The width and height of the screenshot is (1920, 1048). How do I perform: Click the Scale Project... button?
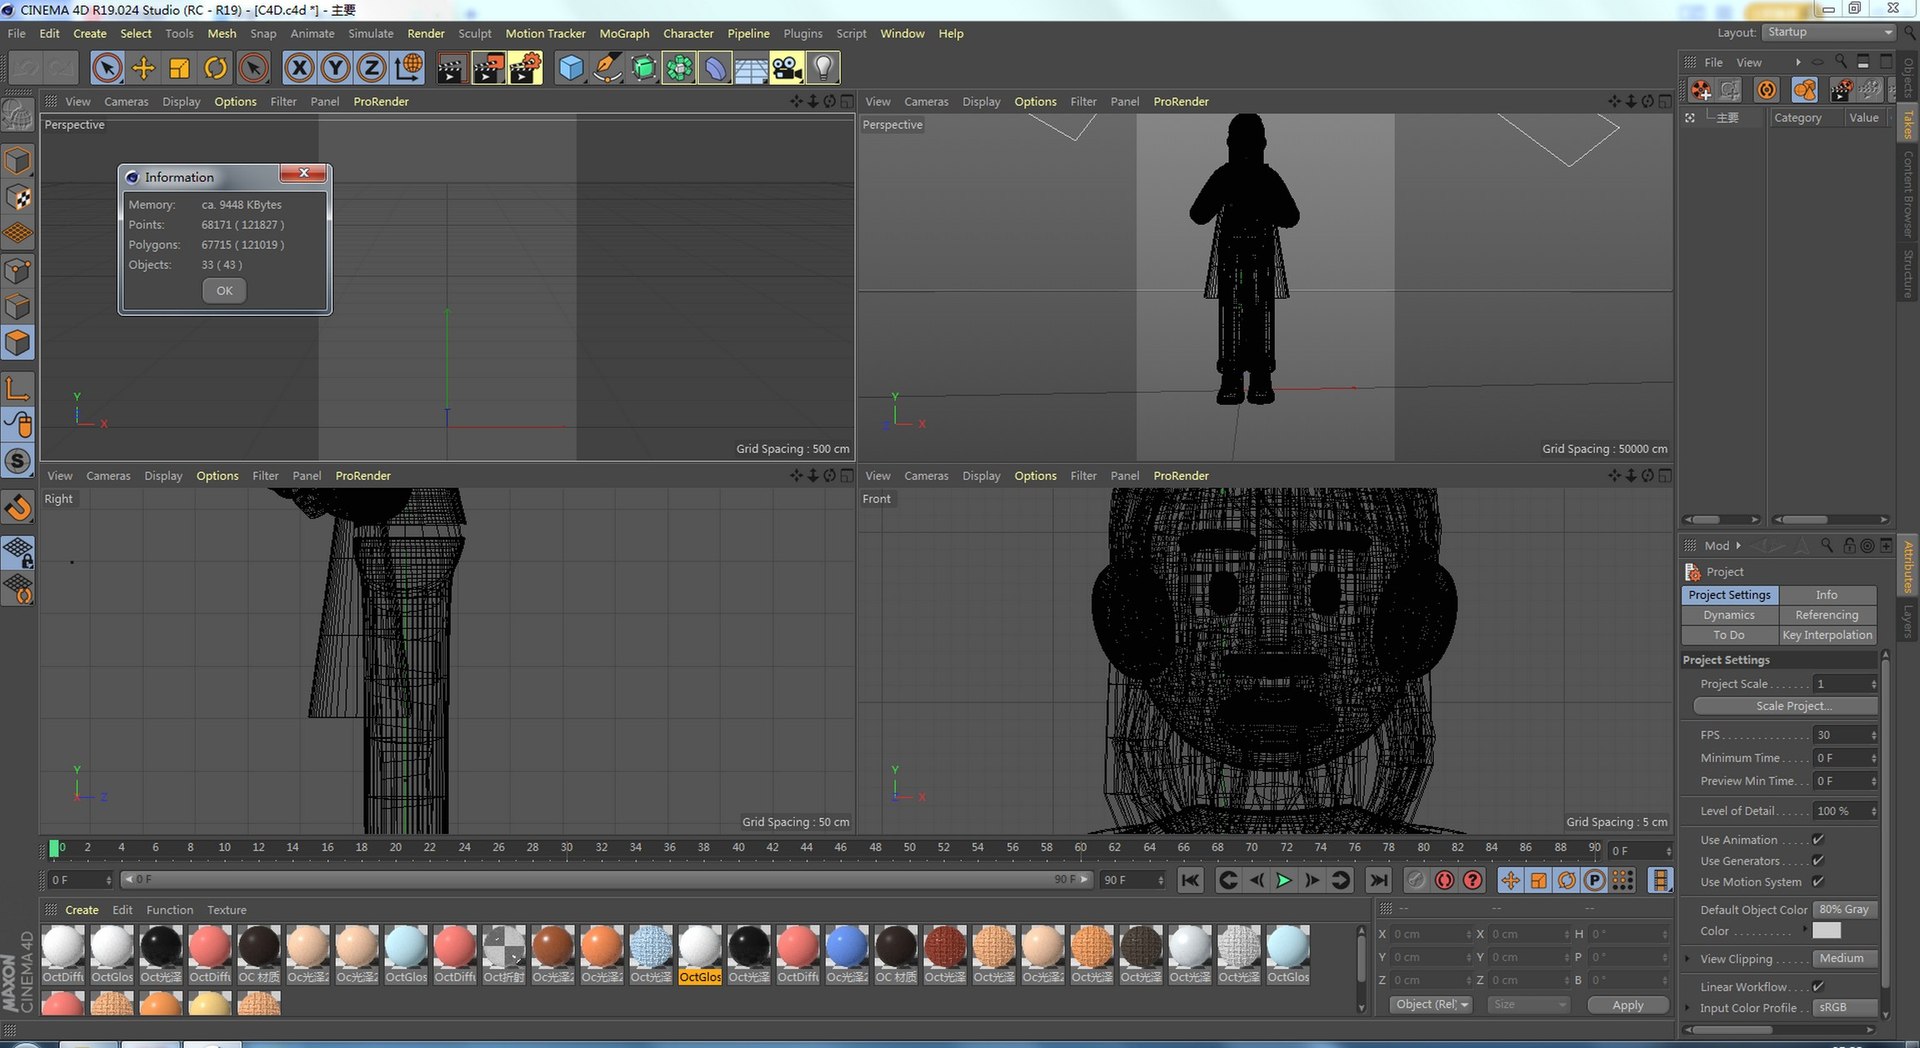click(1785, 706)
